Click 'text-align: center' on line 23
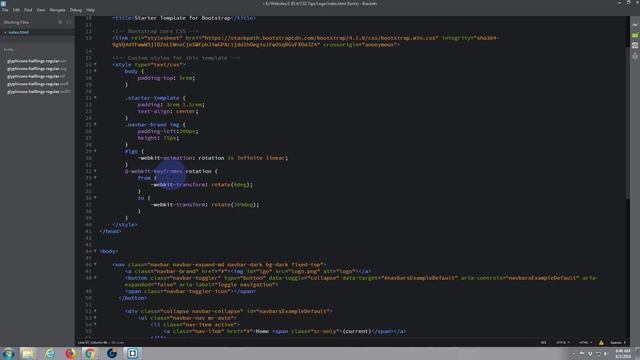 point(168,111)
